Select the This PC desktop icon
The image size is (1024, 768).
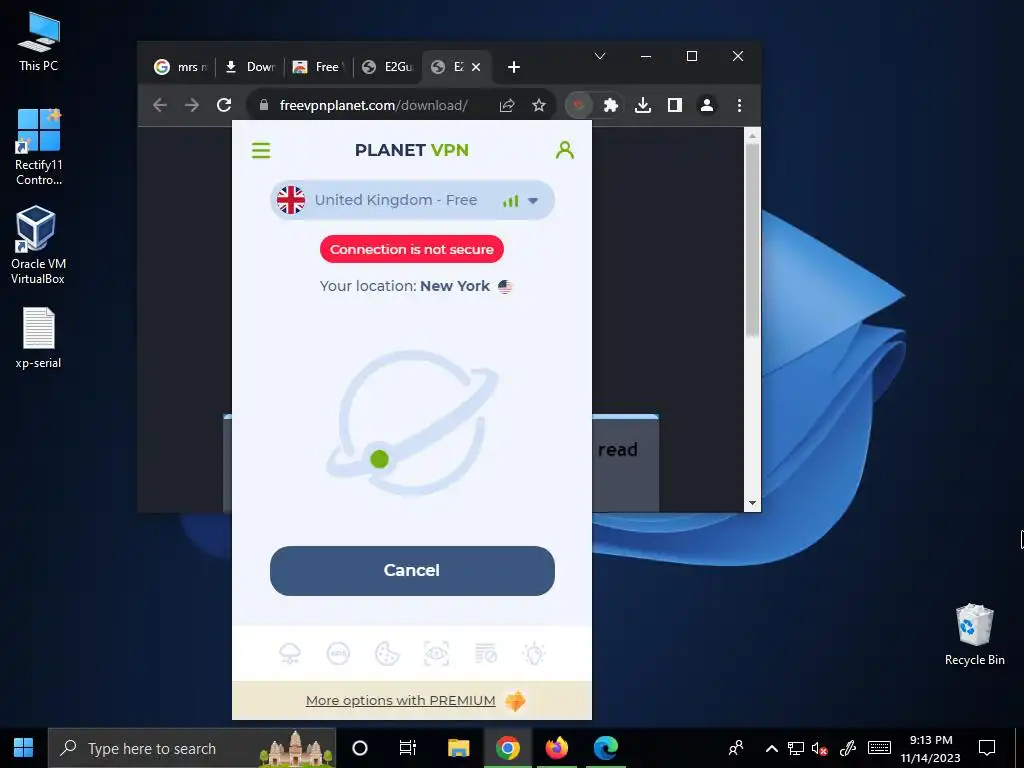click(x=39, y=42)
